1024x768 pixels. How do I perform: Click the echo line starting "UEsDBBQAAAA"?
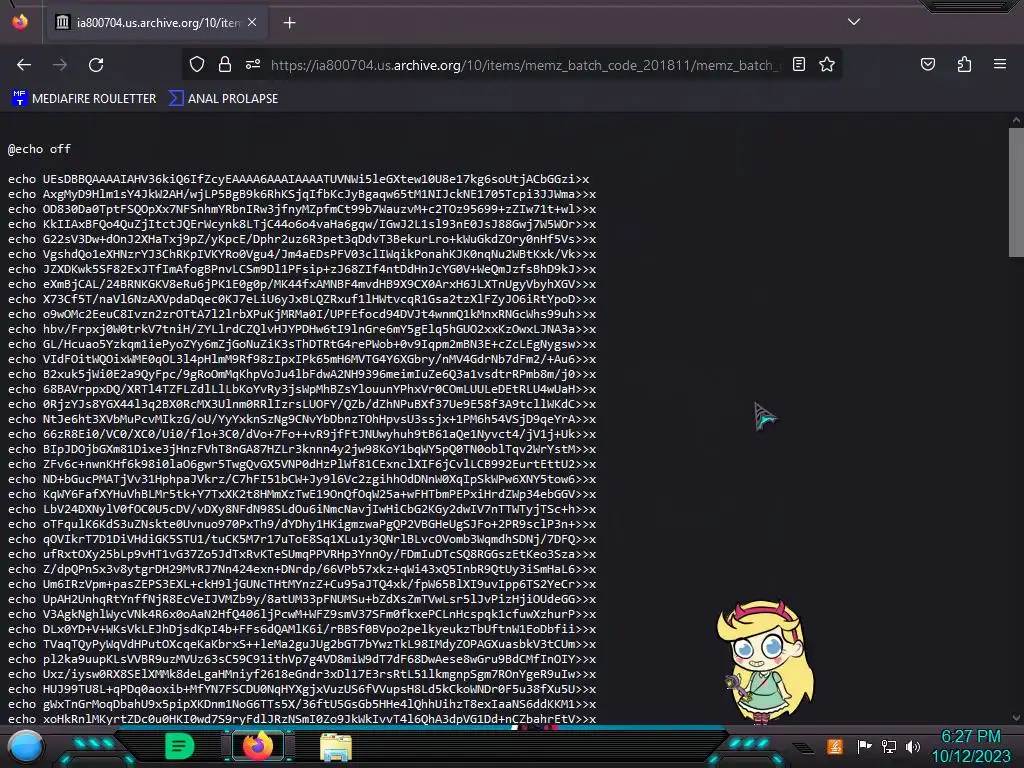click(x=298, y=179)
